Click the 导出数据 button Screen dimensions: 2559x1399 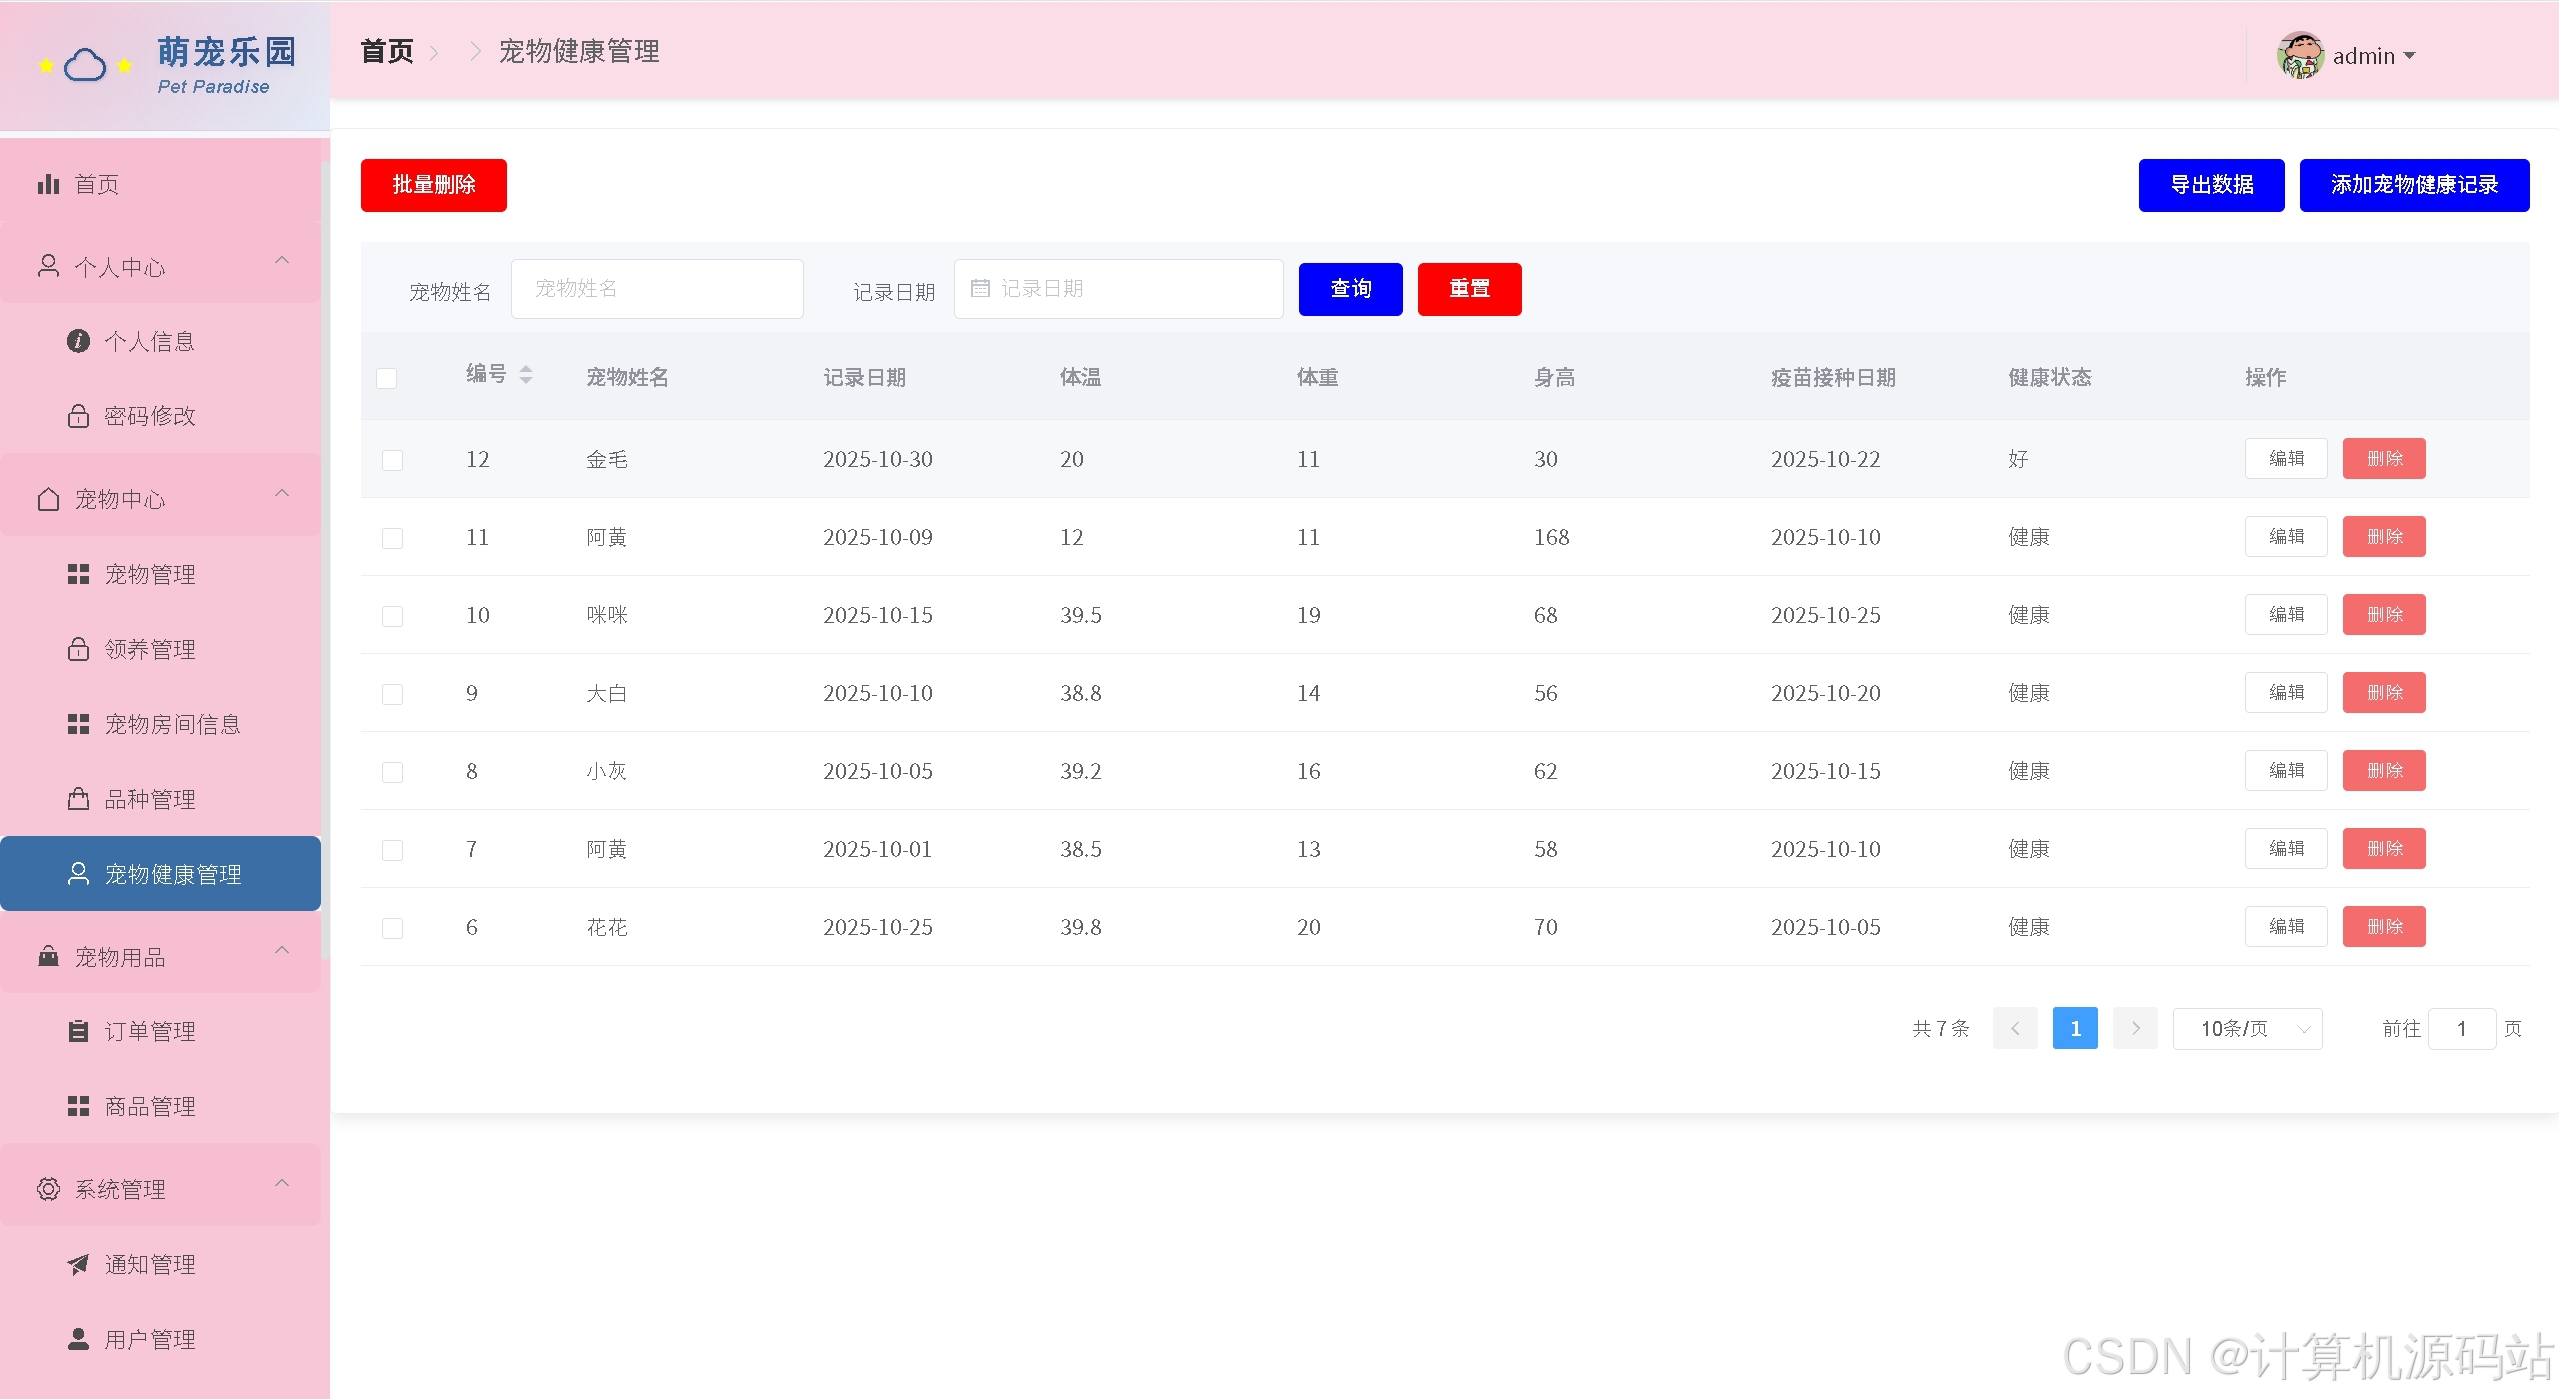click(2211, 185)
